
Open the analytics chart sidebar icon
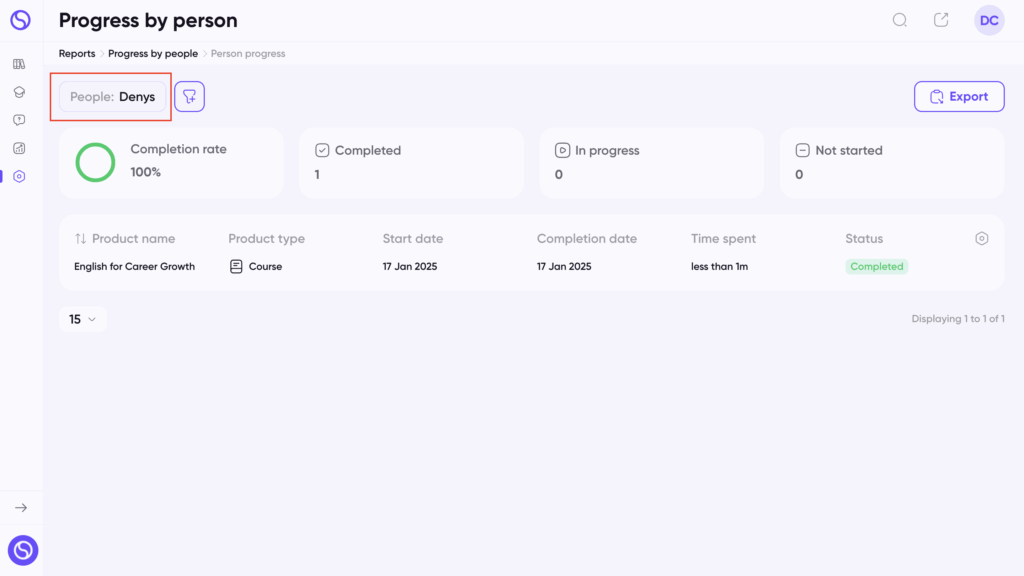click(19, 148)
